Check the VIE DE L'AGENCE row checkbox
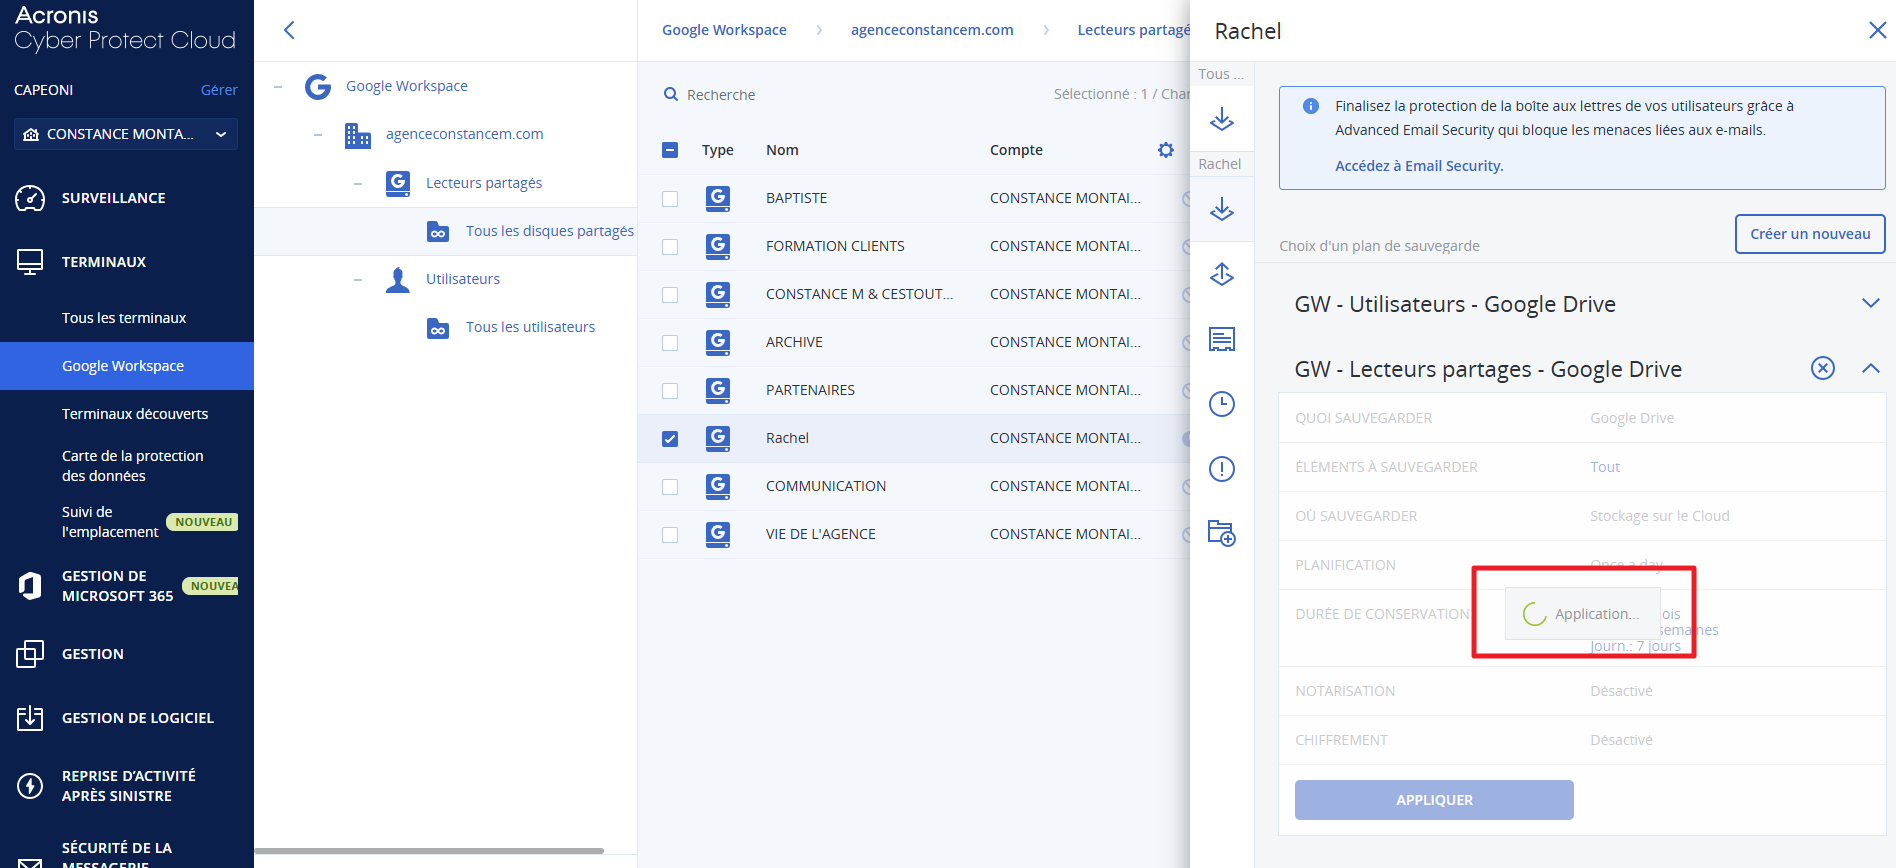 pos(670,535)
